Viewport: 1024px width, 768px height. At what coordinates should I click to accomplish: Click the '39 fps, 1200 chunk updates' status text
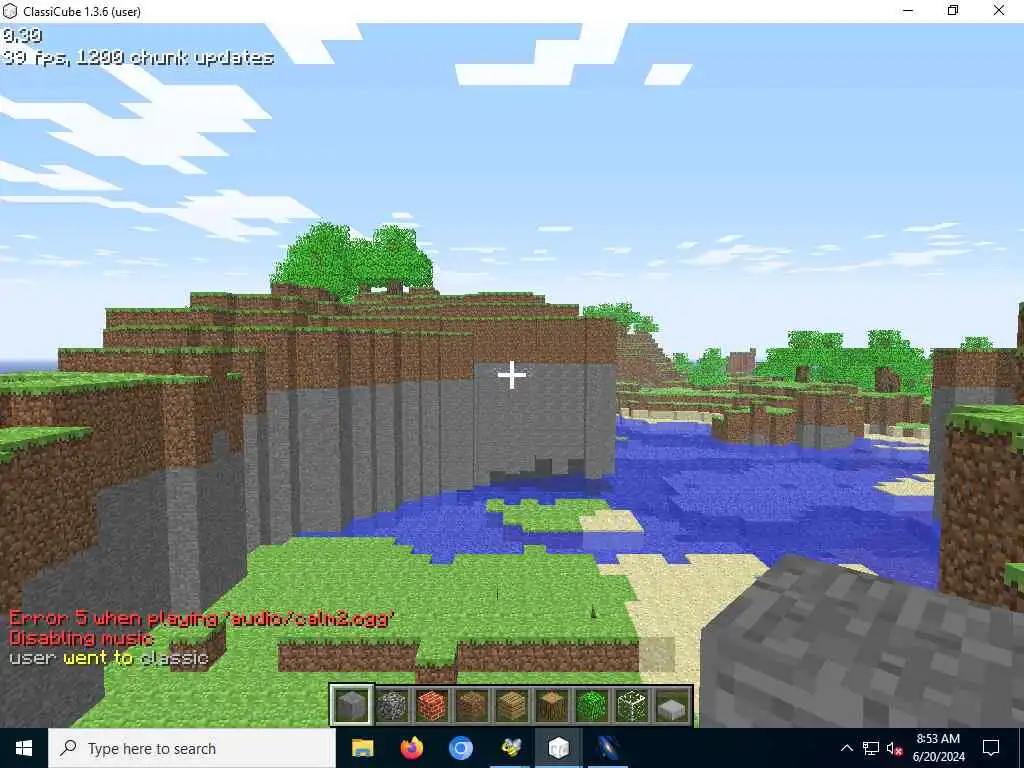pos(138,57)
